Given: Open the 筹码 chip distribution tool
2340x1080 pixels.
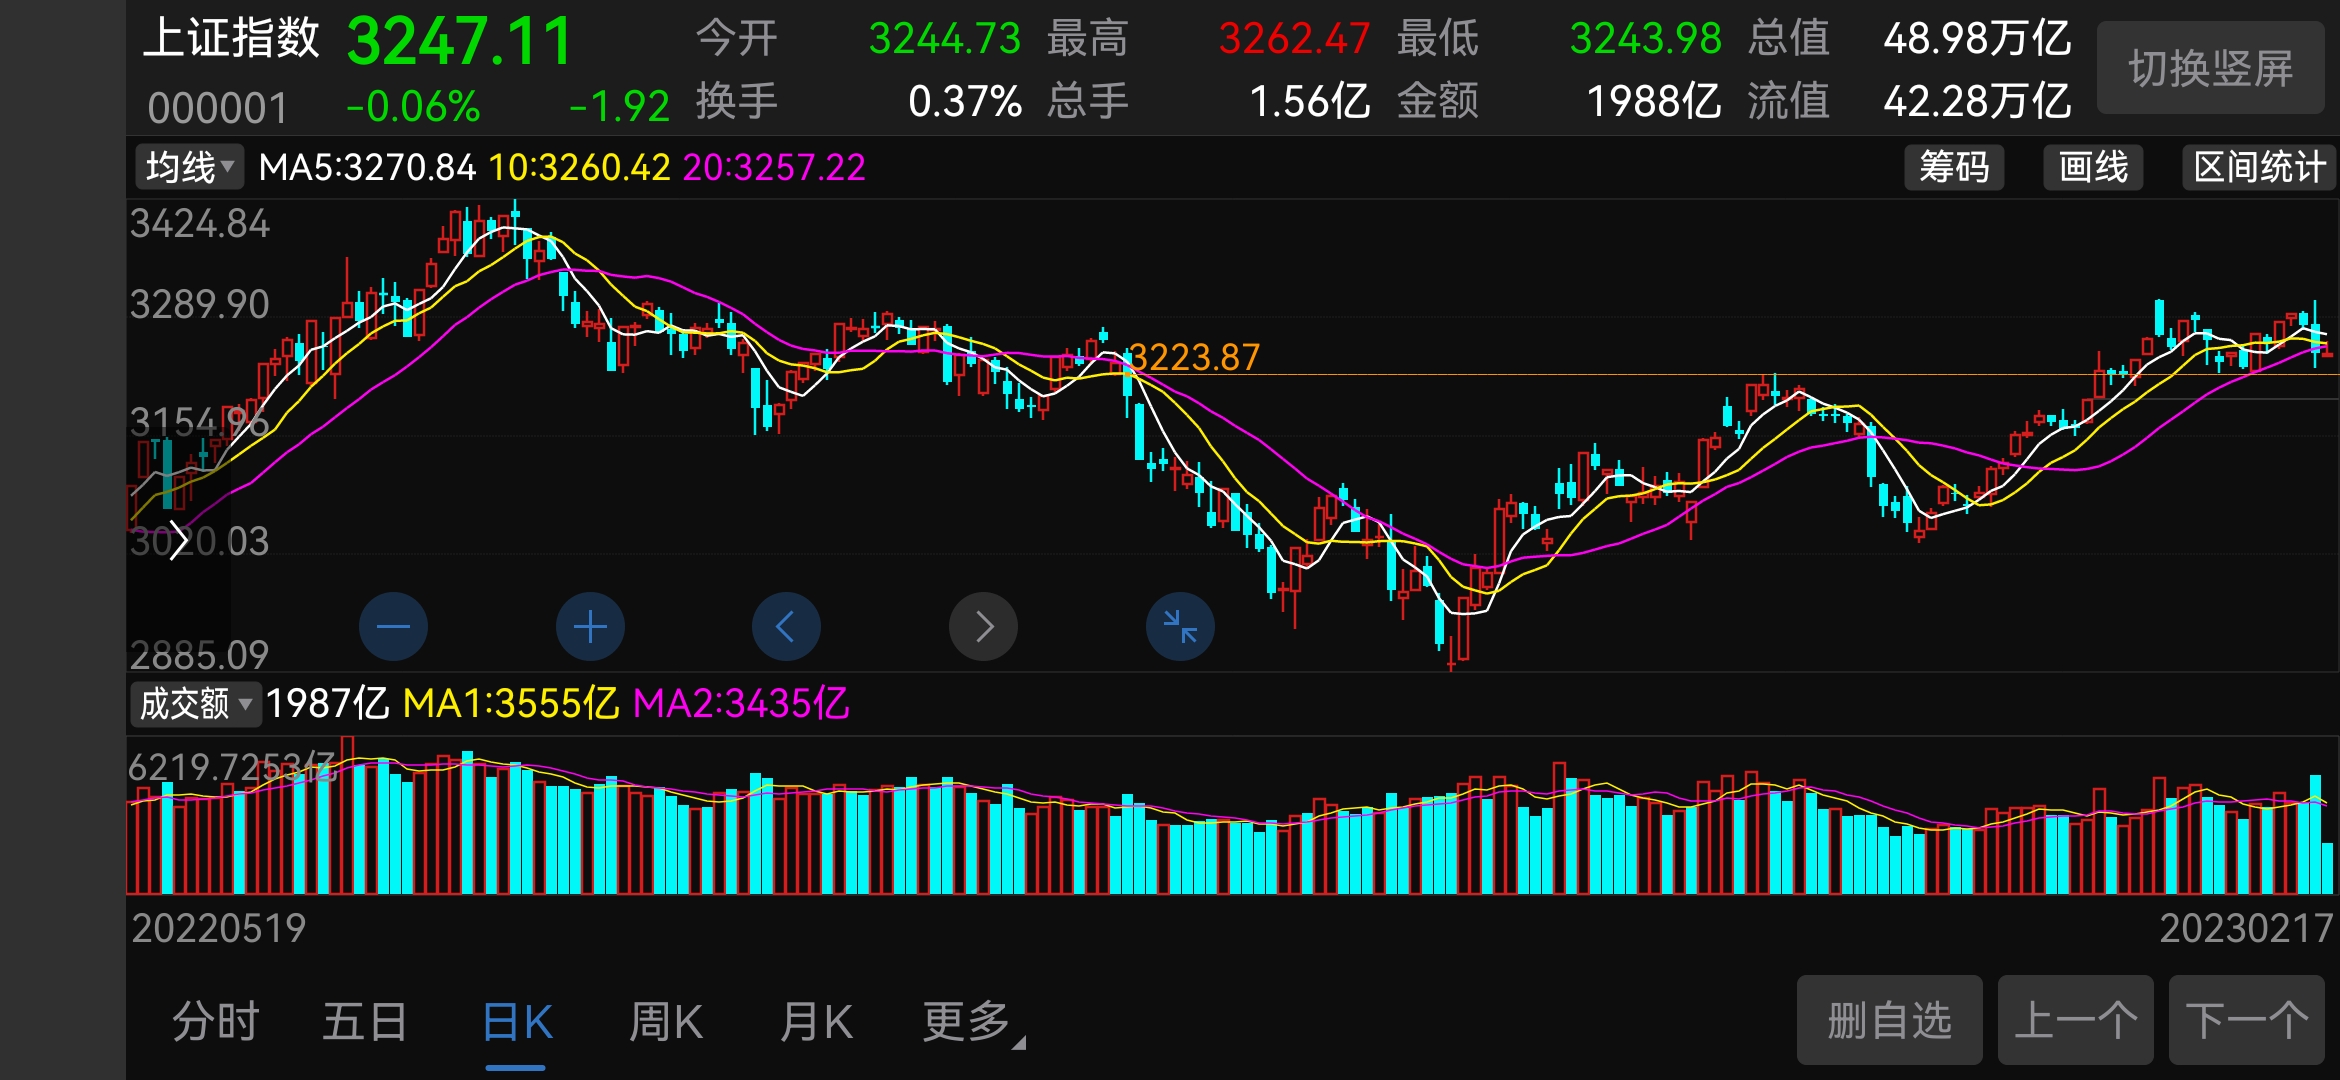Looking at the screenshot, I should tap(1953, 167).
